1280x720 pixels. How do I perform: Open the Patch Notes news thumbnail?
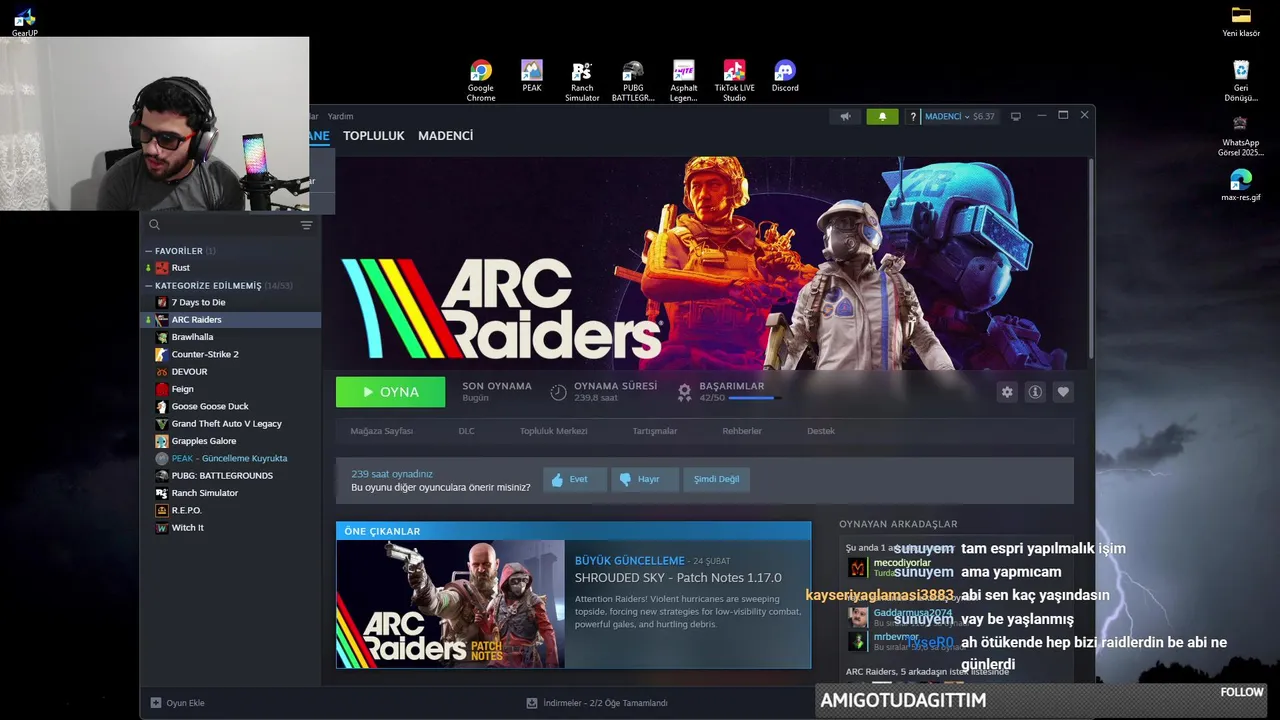[x=450, y=604]
